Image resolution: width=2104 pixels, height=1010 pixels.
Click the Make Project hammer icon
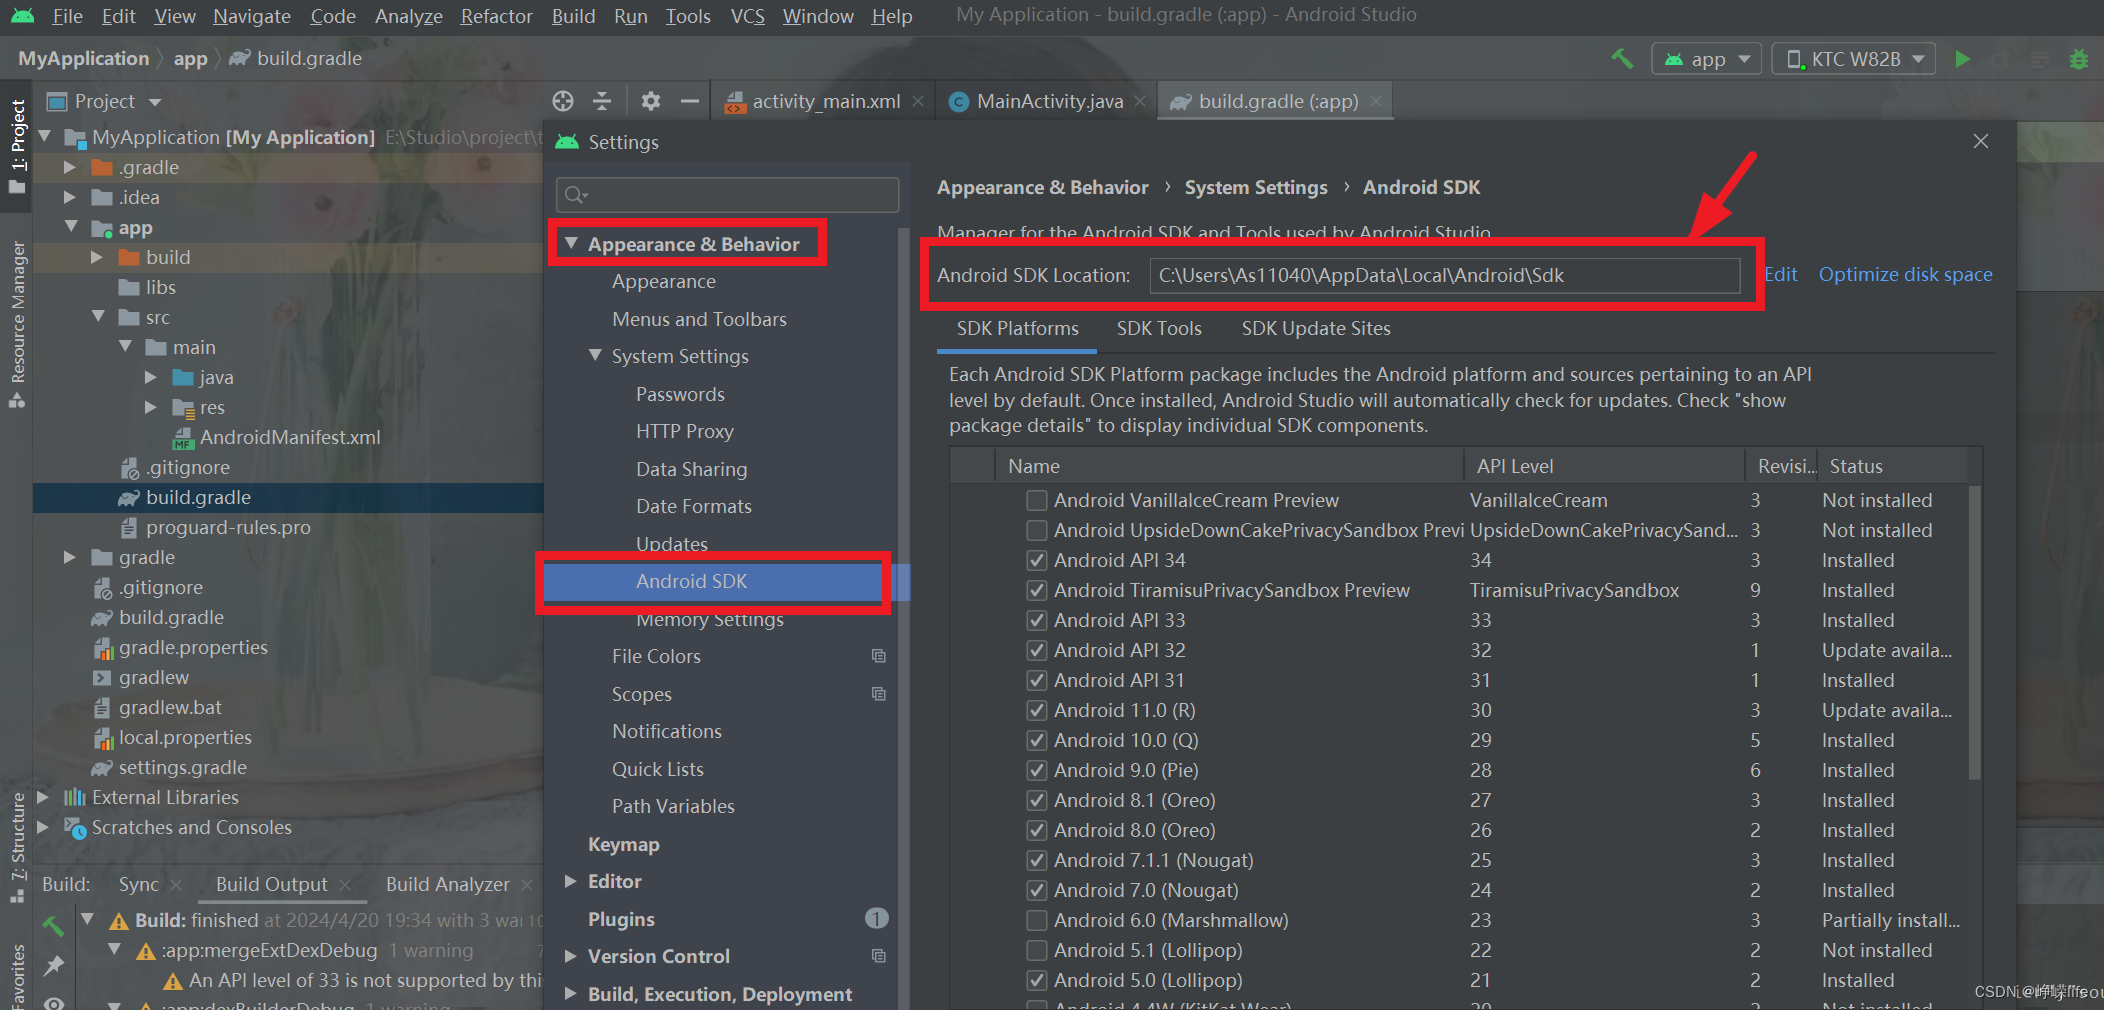(1622, 59)
